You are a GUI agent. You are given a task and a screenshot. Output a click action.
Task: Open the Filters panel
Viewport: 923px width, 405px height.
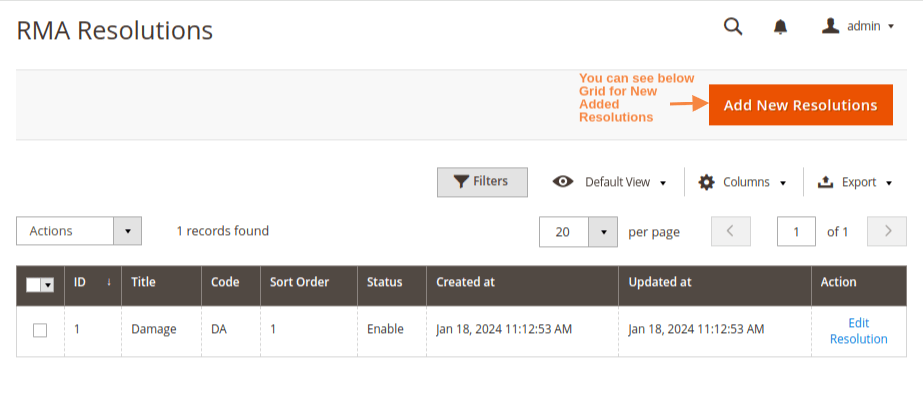482,182
